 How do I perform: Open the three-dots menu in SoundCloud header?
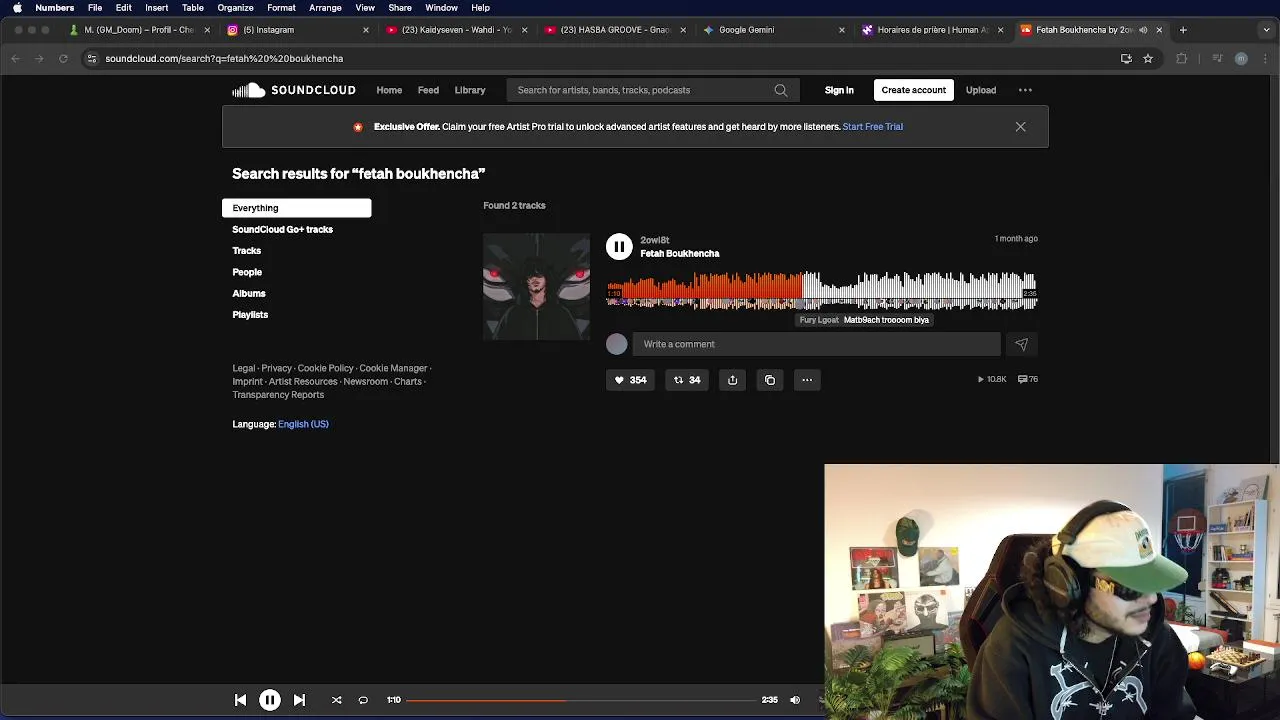tap(1025, 90)
